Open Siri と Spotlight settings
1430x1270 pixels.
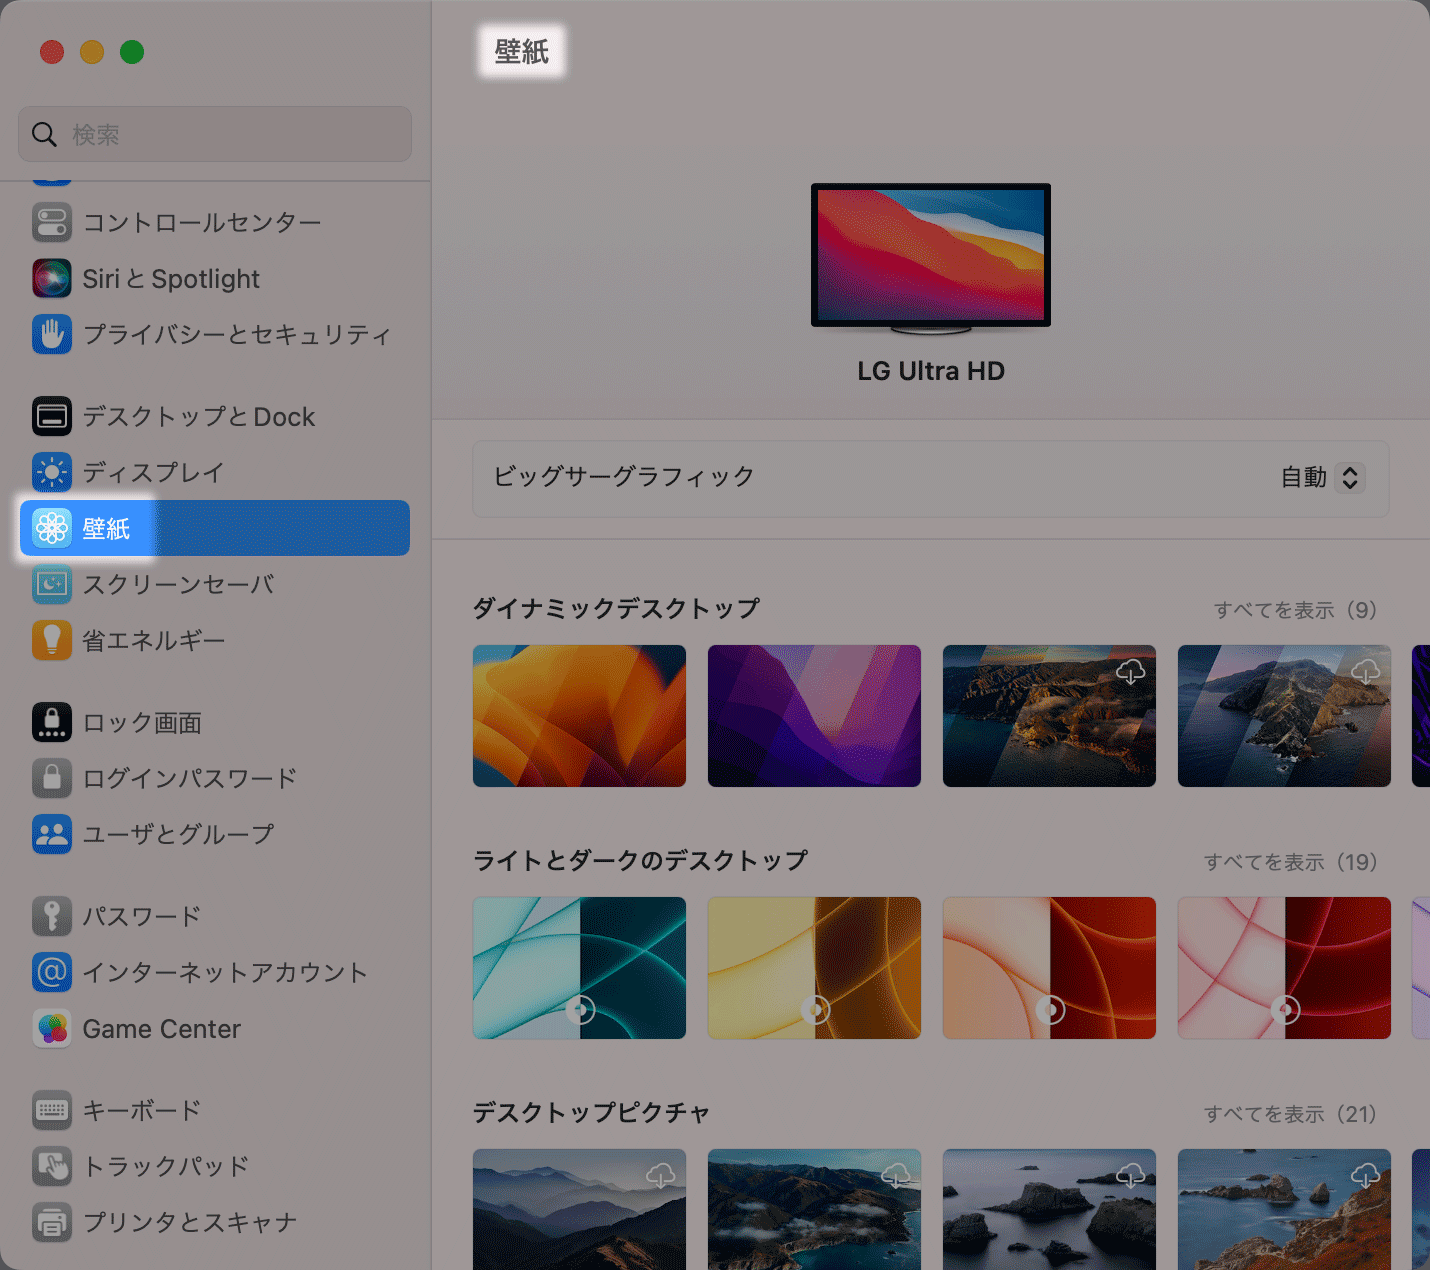[215, 278]
